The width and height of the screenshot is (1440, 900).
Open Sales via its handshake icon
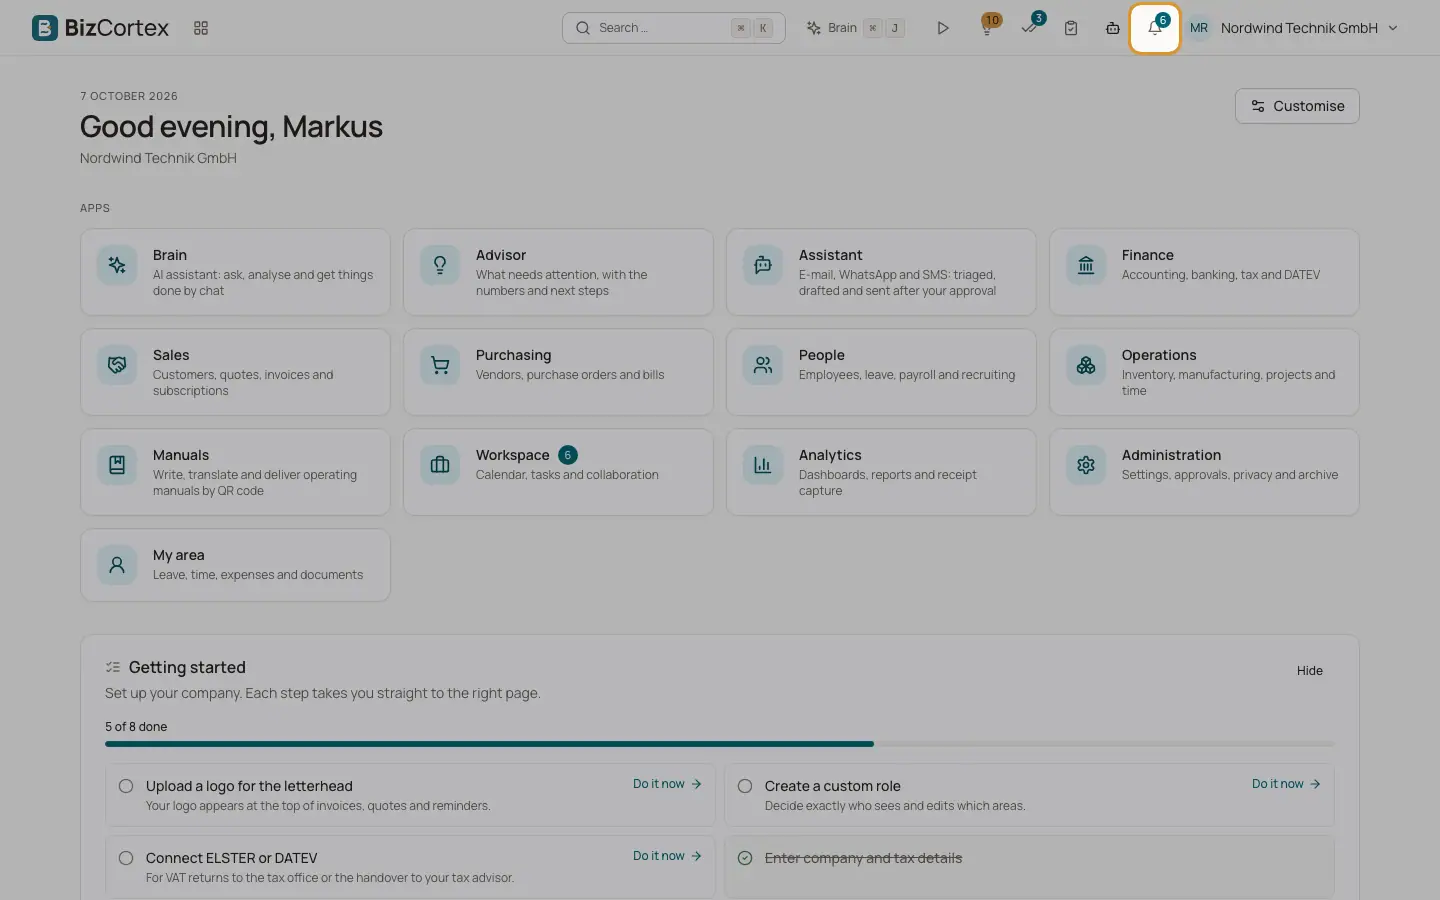click(x=117, y=365)
